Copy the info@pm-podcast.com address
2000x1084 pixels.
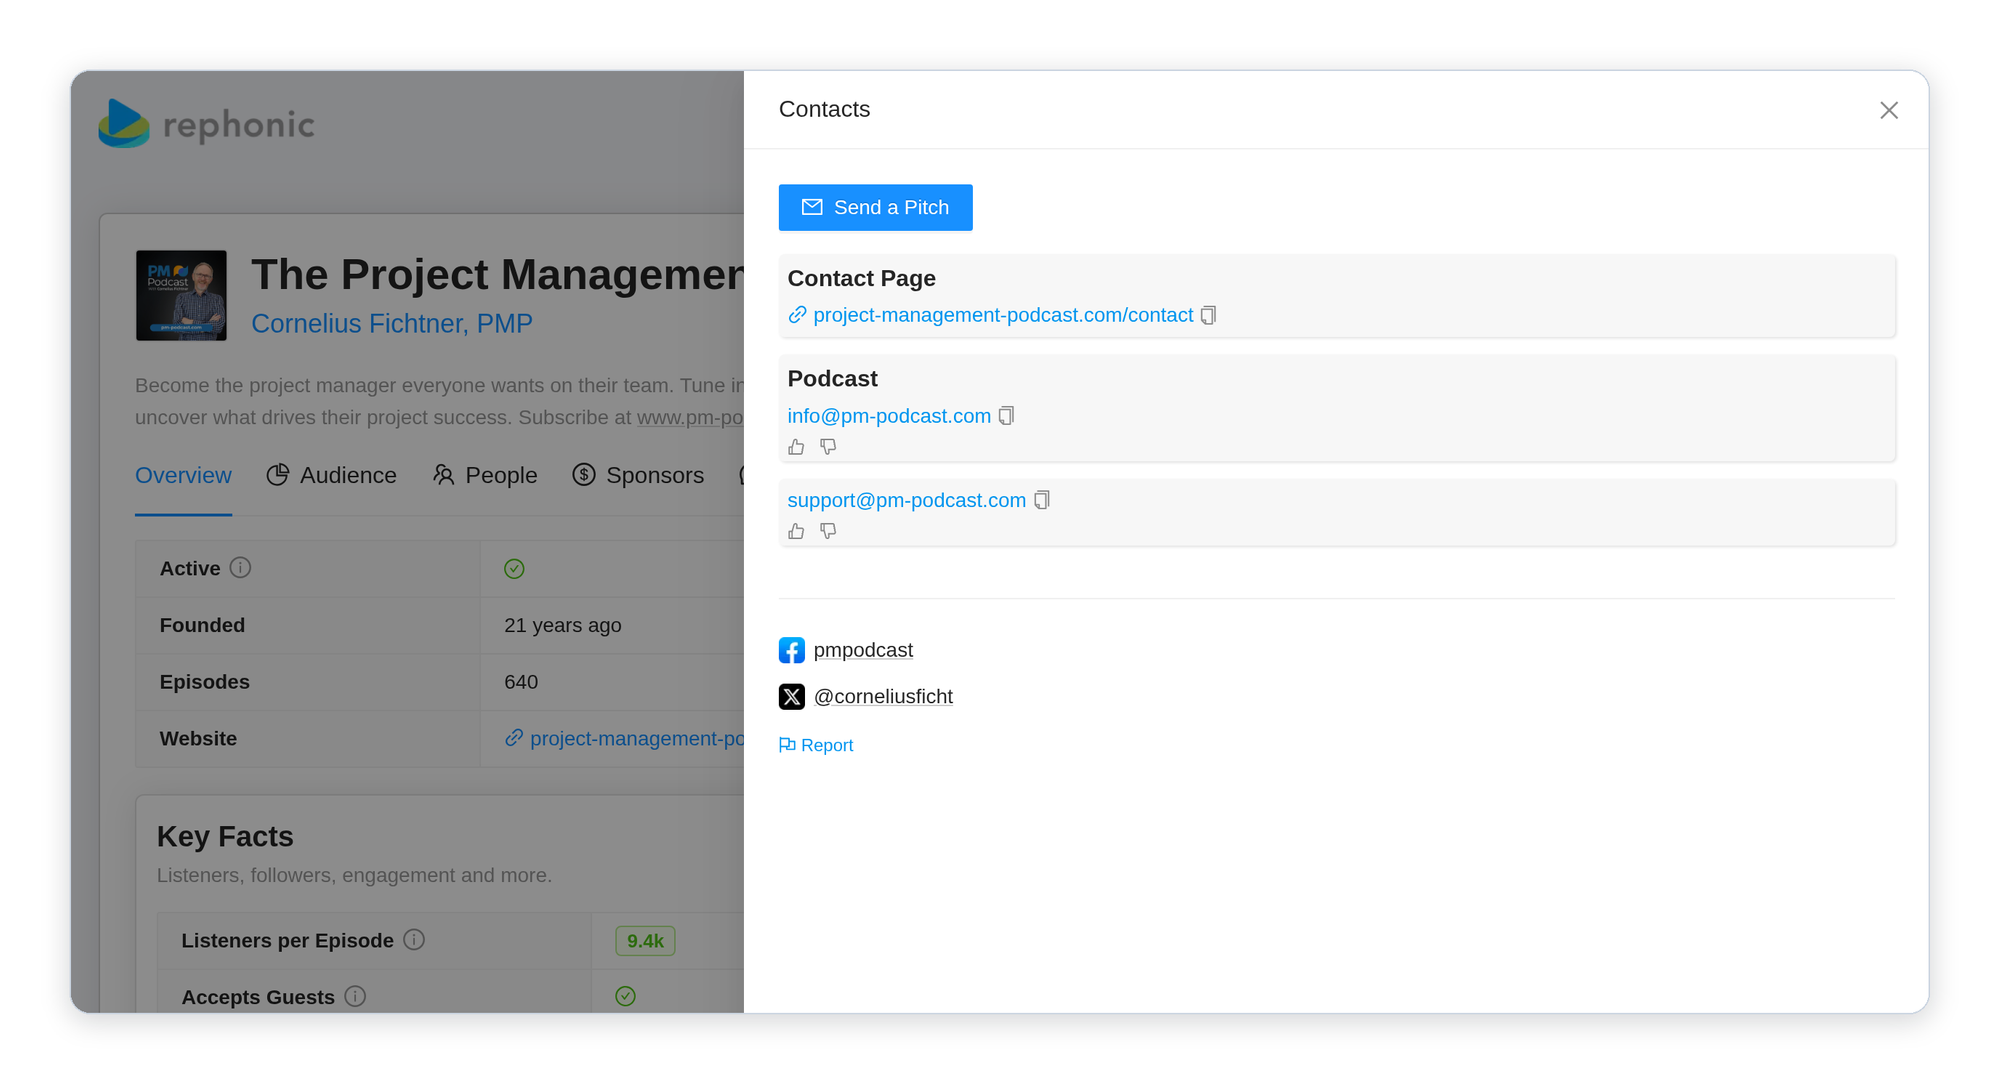coord(1006,415)
